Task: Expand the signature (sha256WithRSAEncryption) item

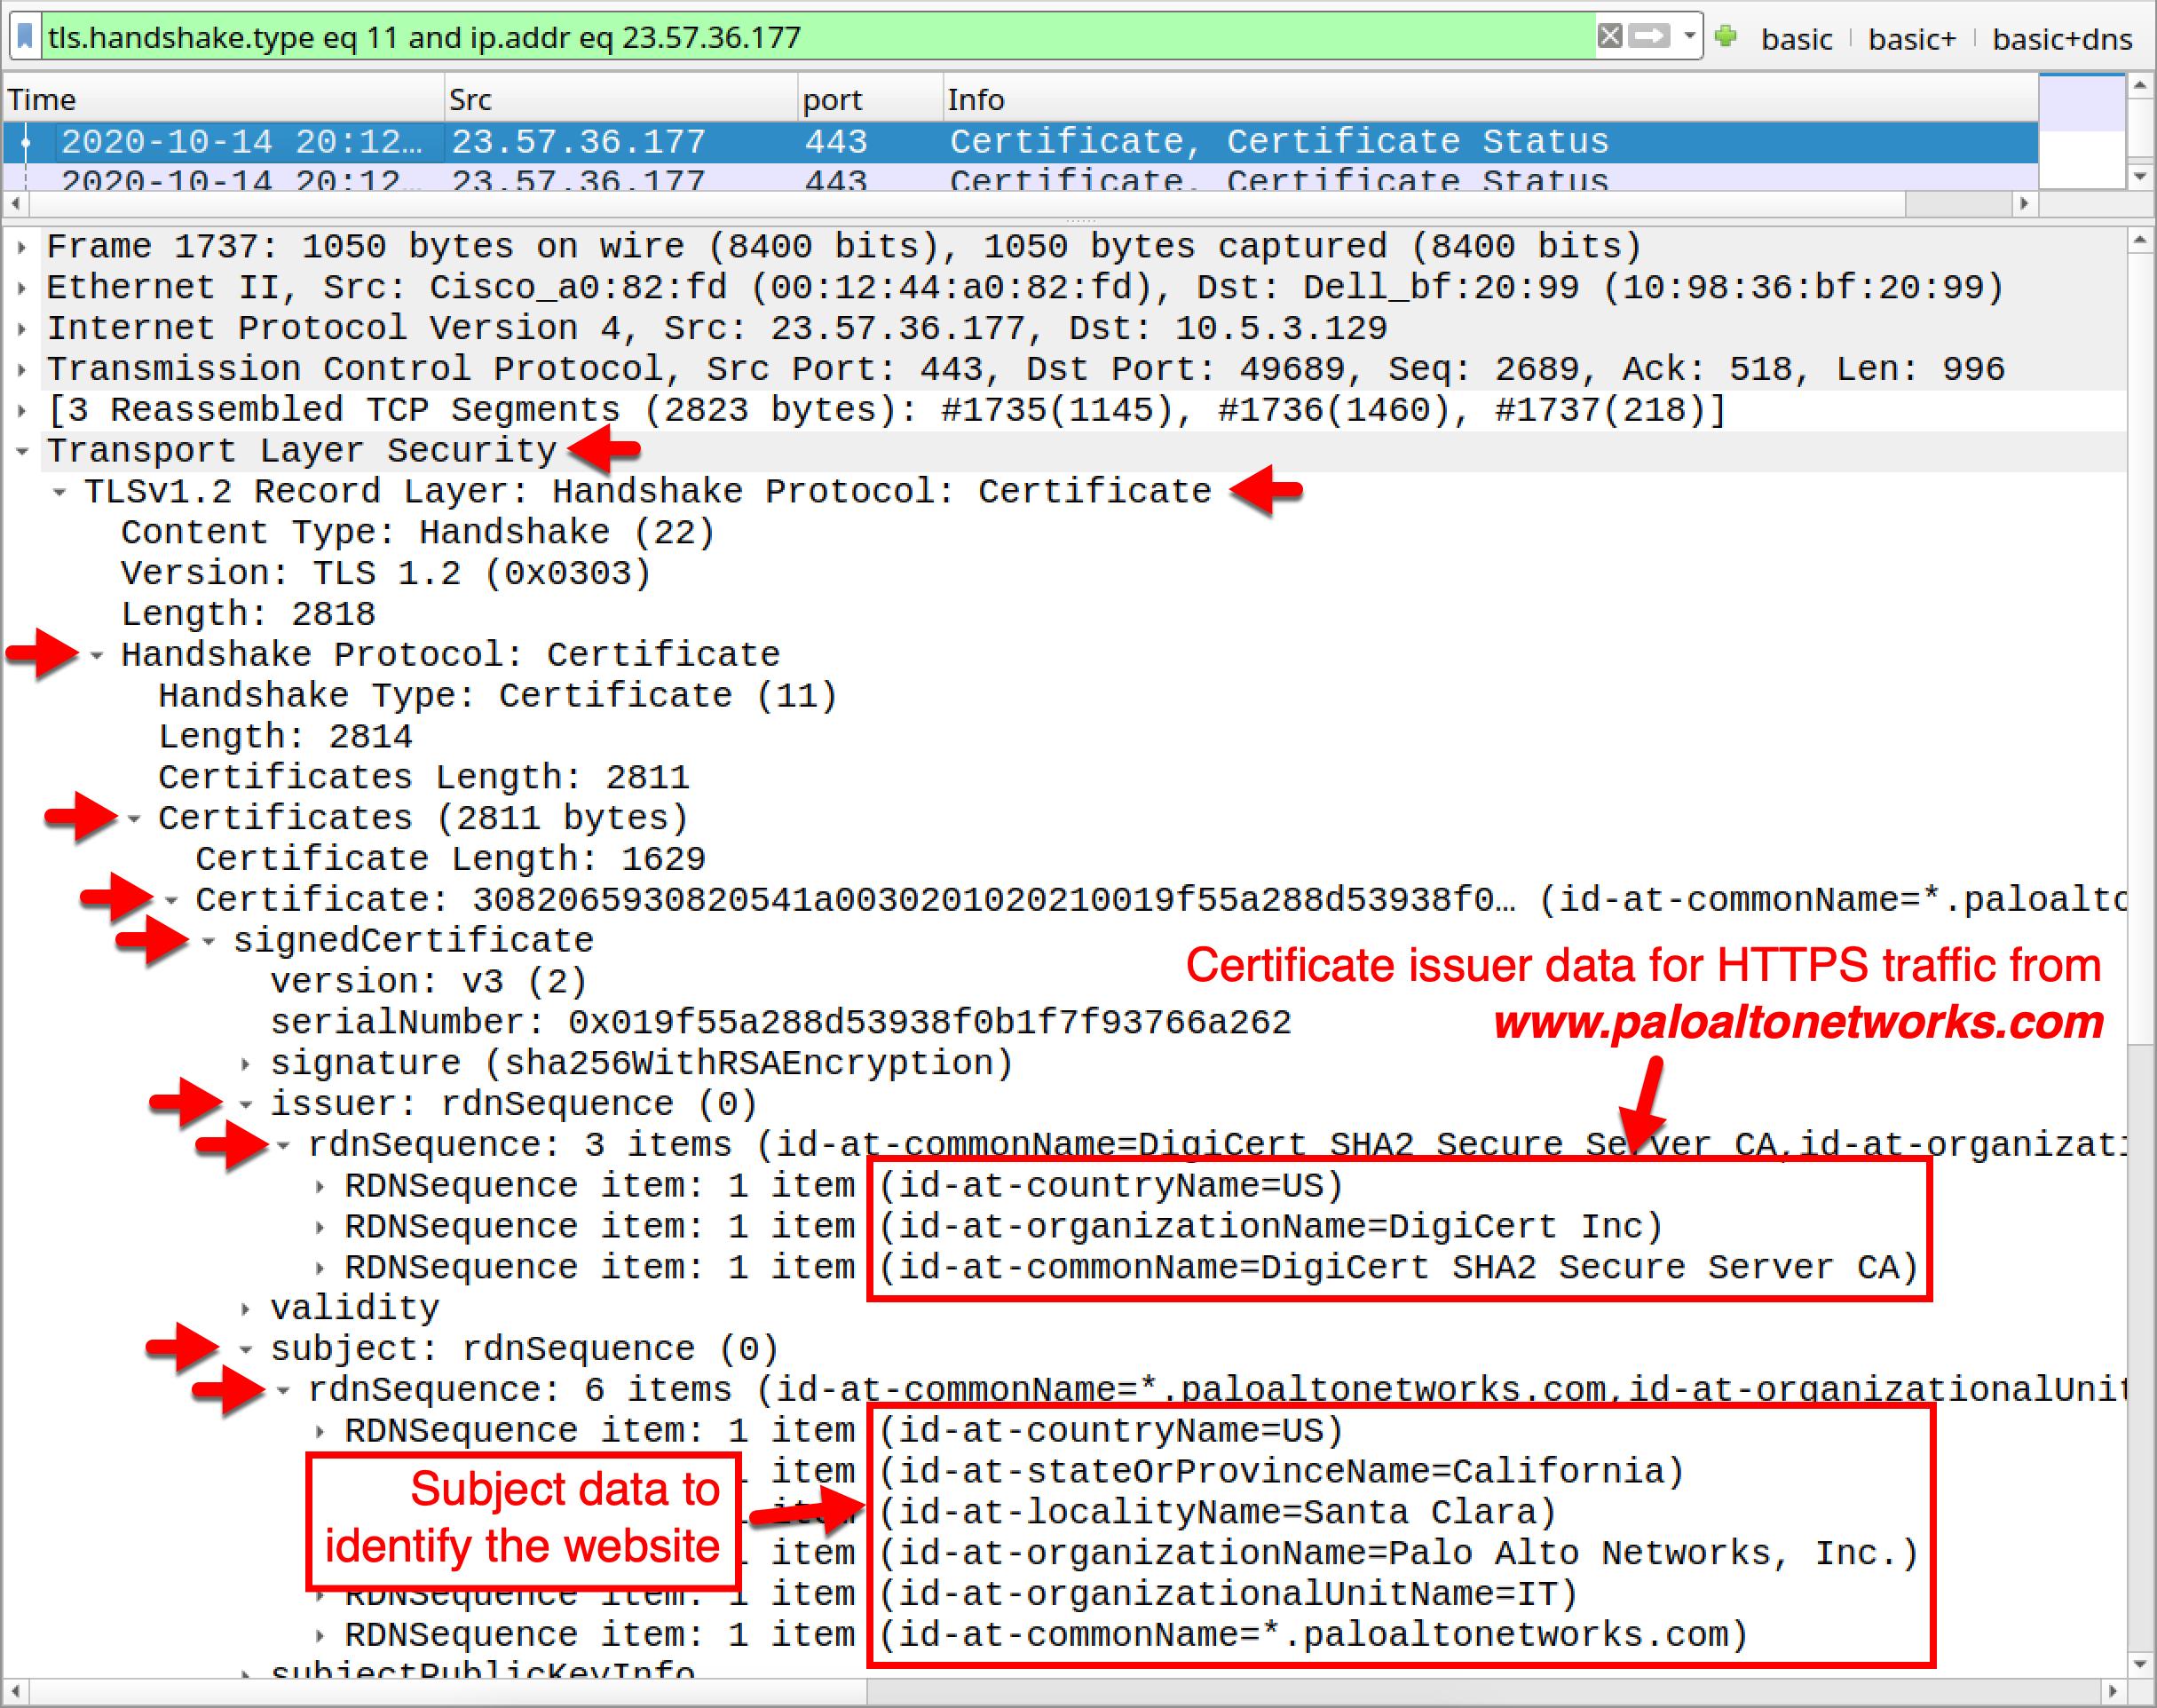Action: [x=245, y=1061]
